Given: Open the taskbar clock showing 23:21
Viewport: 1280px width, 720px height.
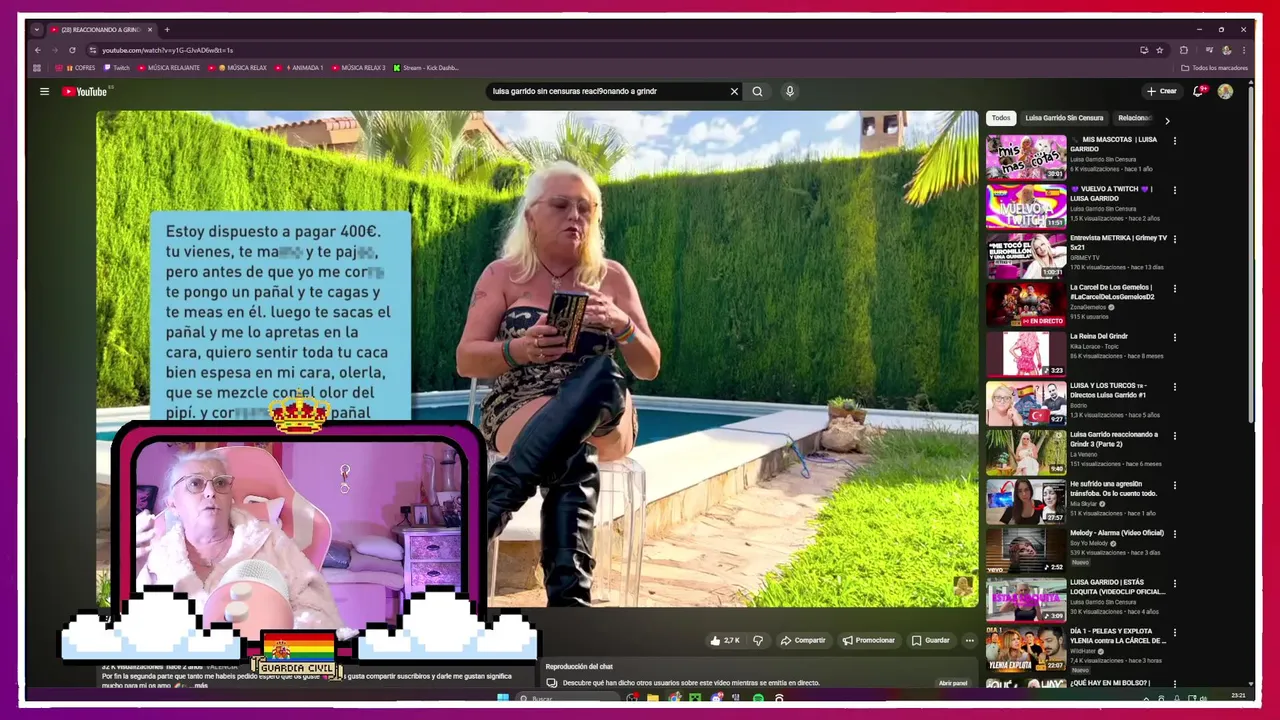Looking at the screenshot, I should coord(1238,696).
